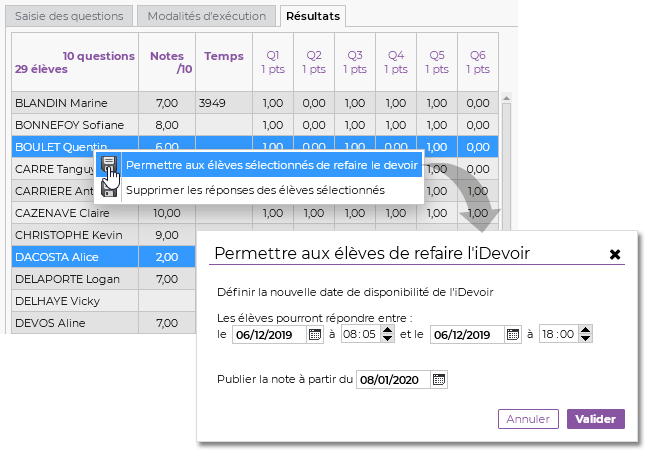
Task: Click delete-answers icon in context menu
Action: pyautogui.click(x=109, y=190)
